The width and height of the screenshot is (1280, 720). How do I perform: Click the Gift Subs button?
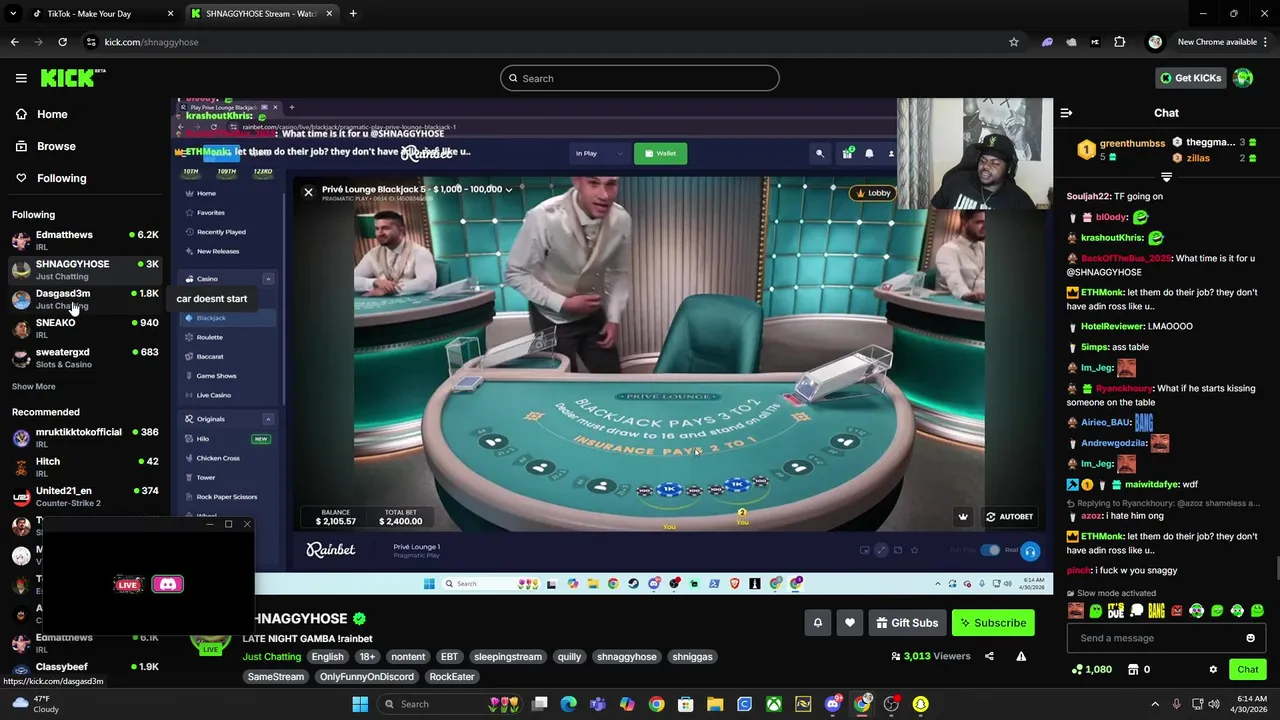click(x=907, y=623)
